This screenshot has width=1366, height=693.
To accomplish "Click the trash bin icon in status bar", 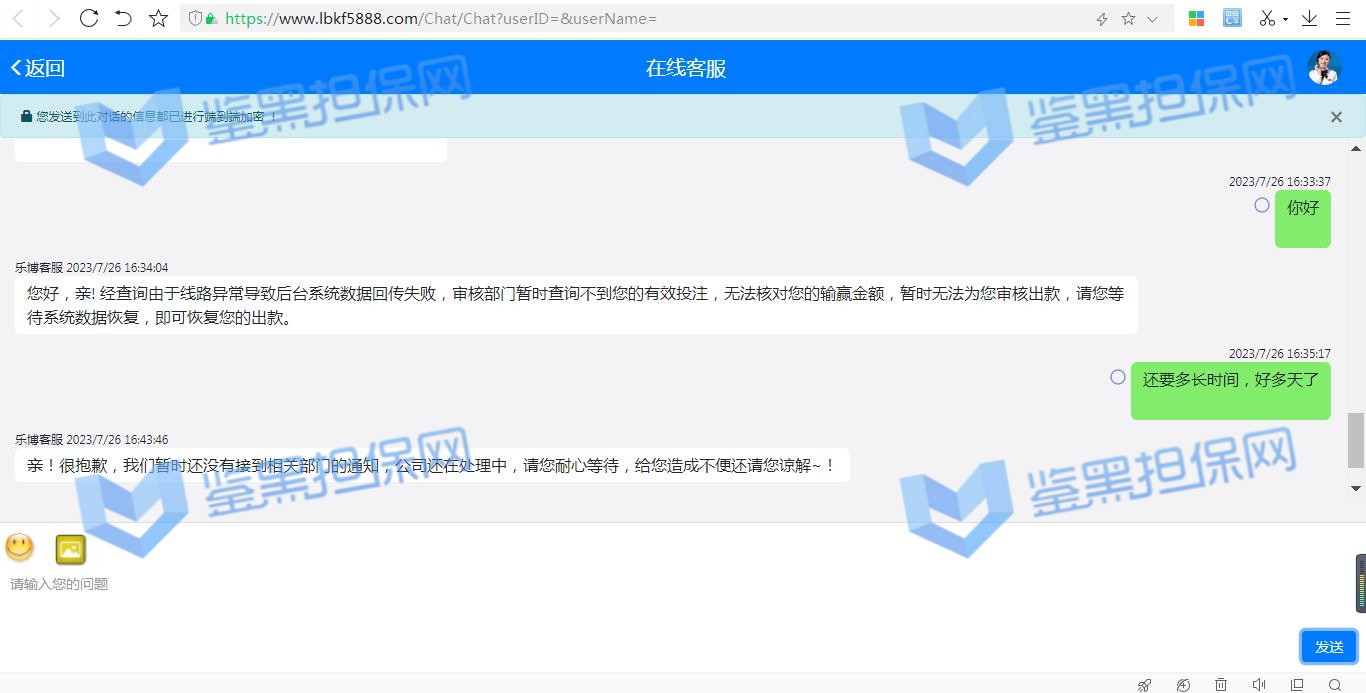I will pos(1221,685).
